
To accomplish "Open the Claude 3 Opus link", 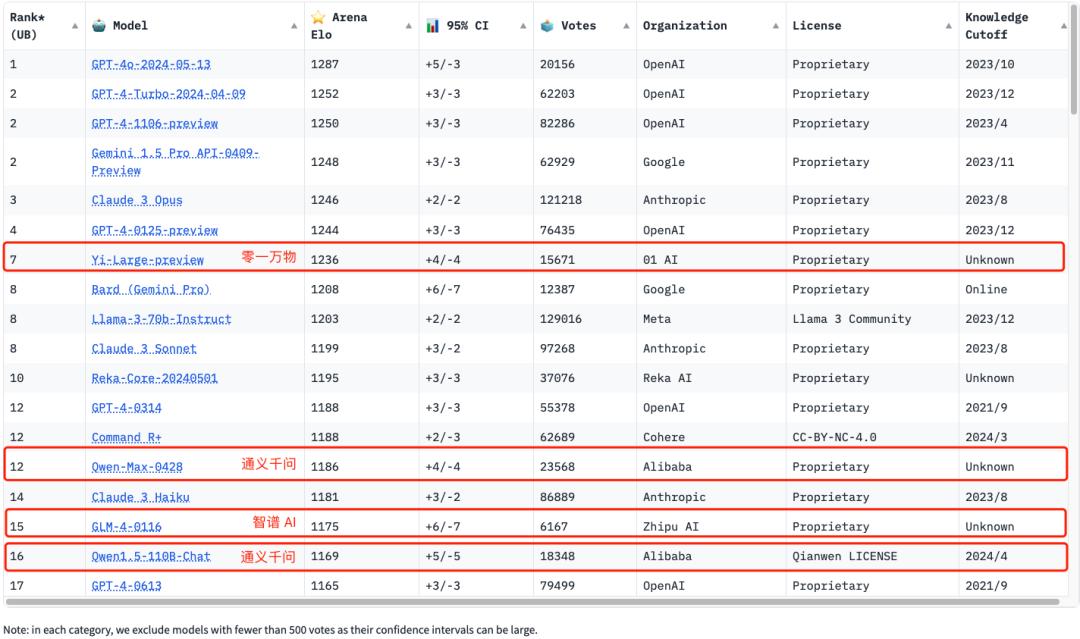I will point(137,200).
